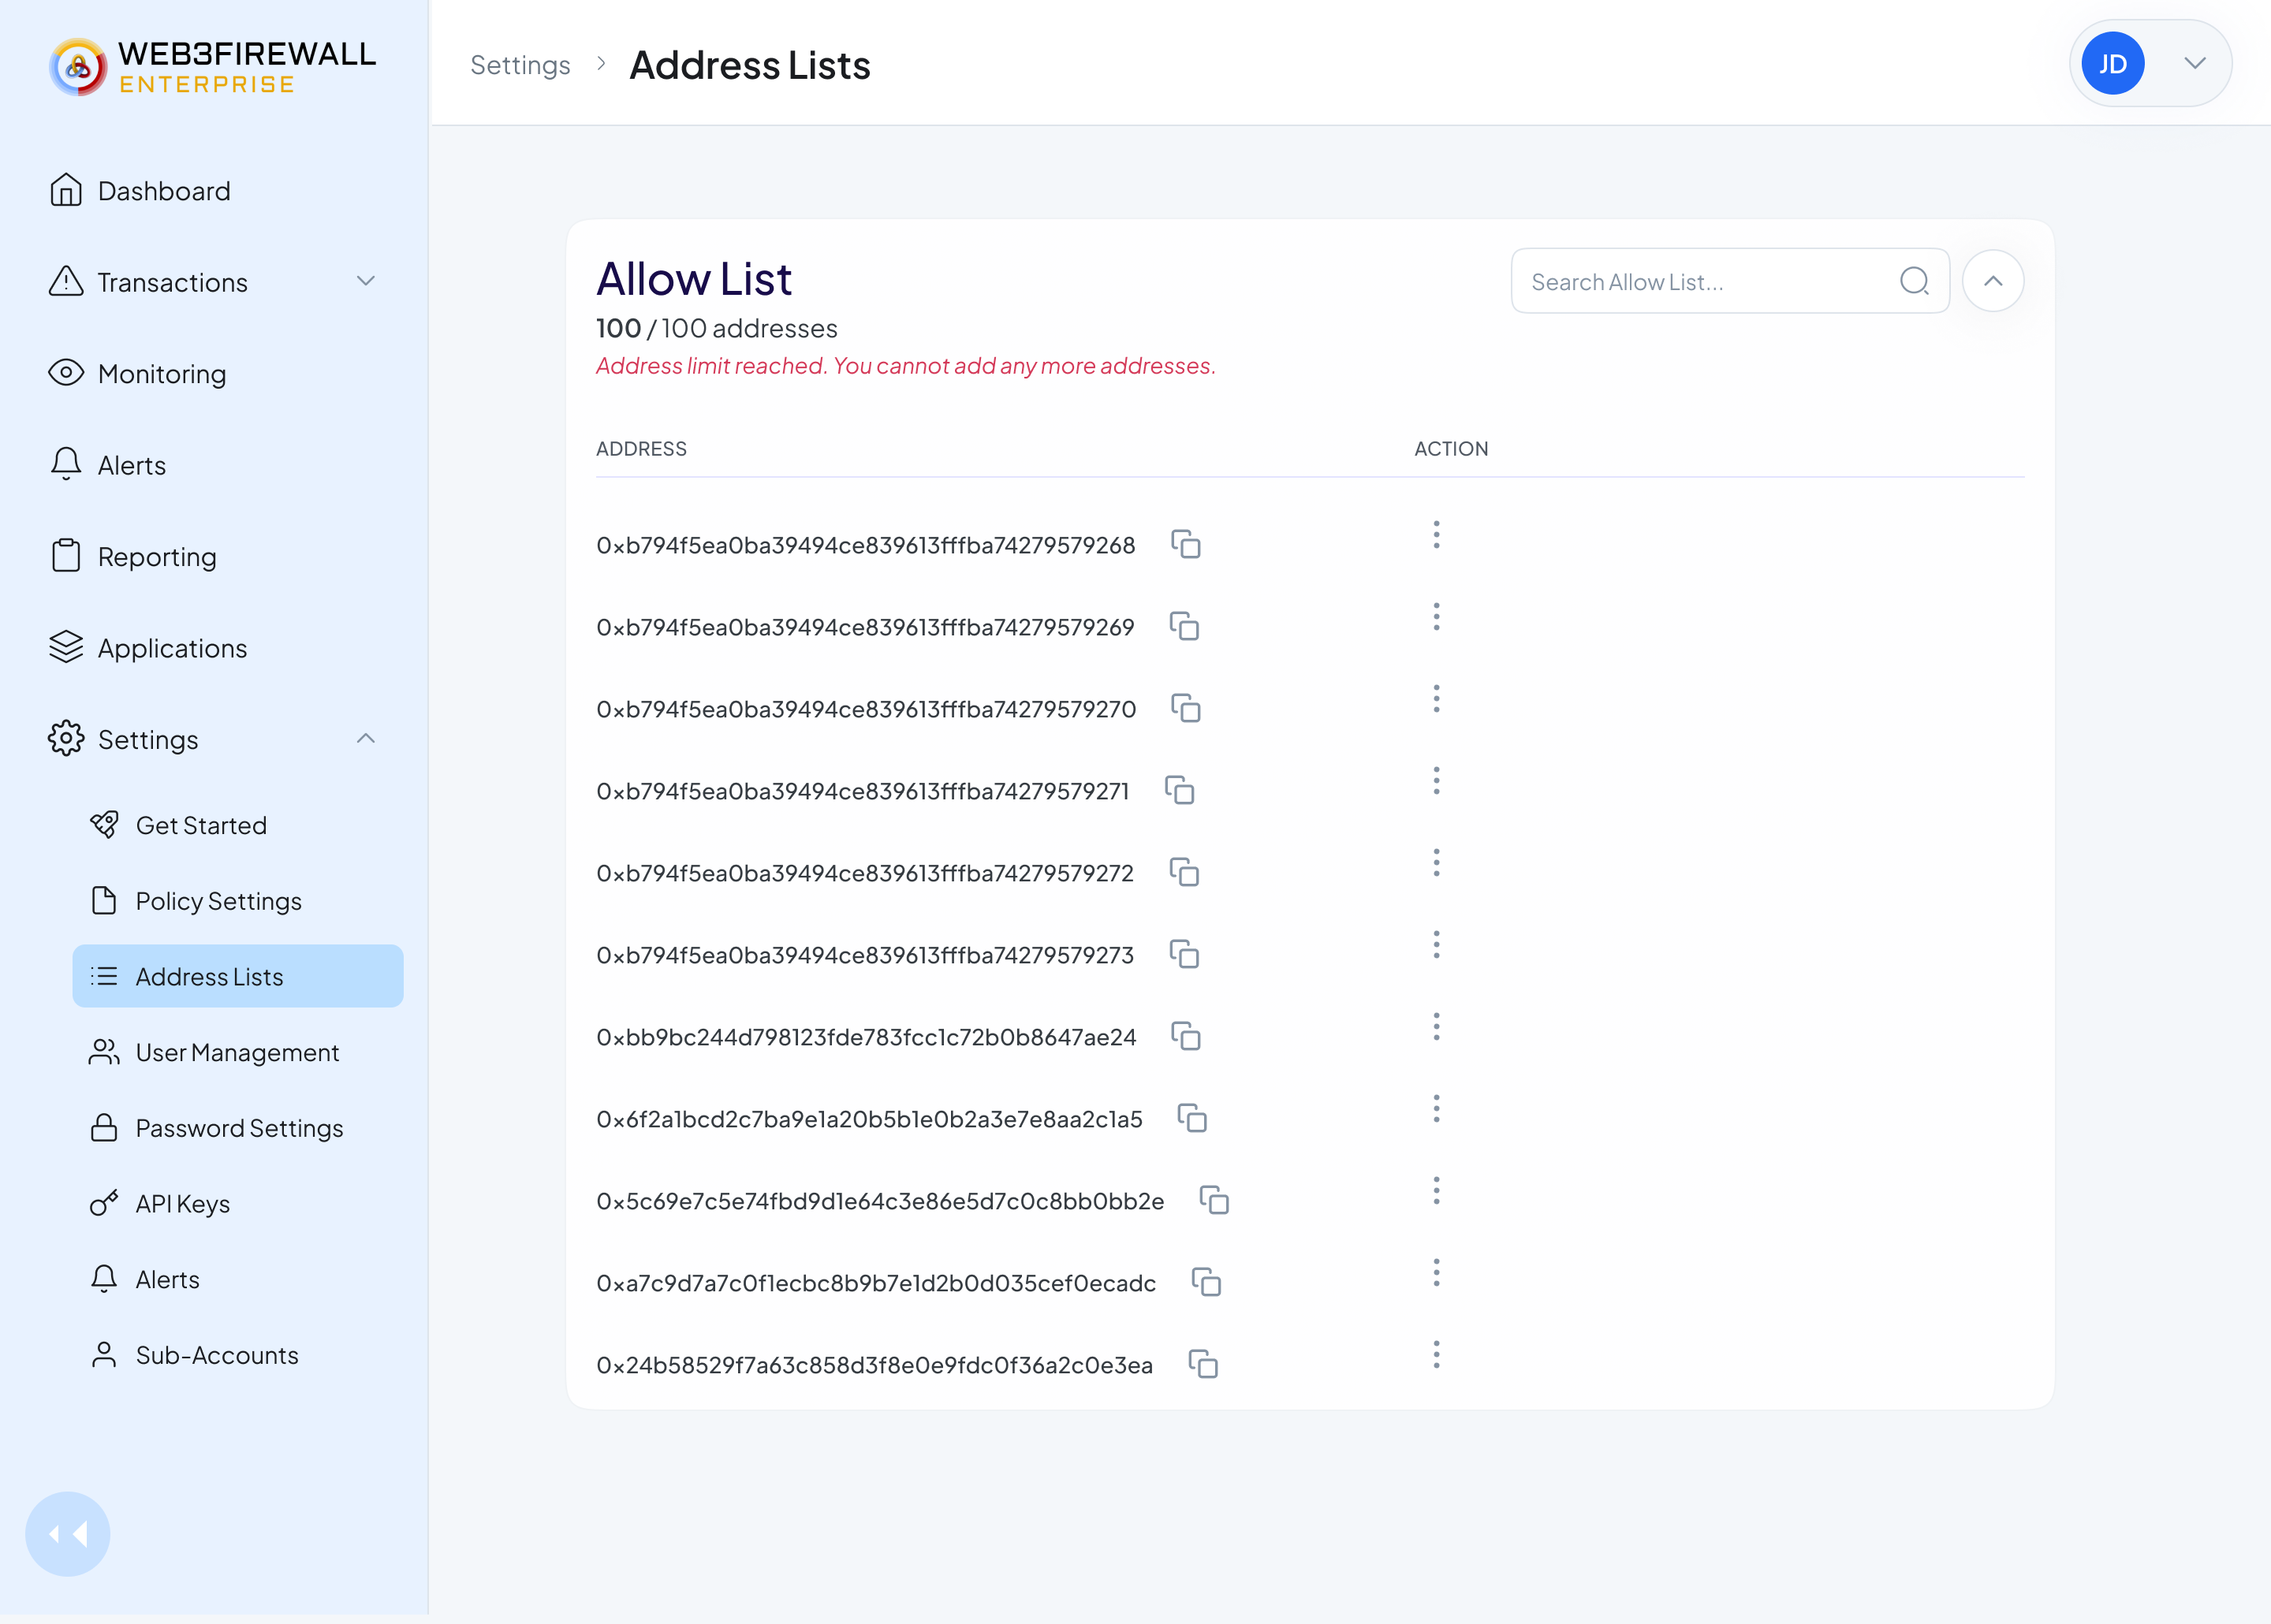Open API Keys settings
The height and width of the screenshot is (1624, 2271).
[159, 1203]
